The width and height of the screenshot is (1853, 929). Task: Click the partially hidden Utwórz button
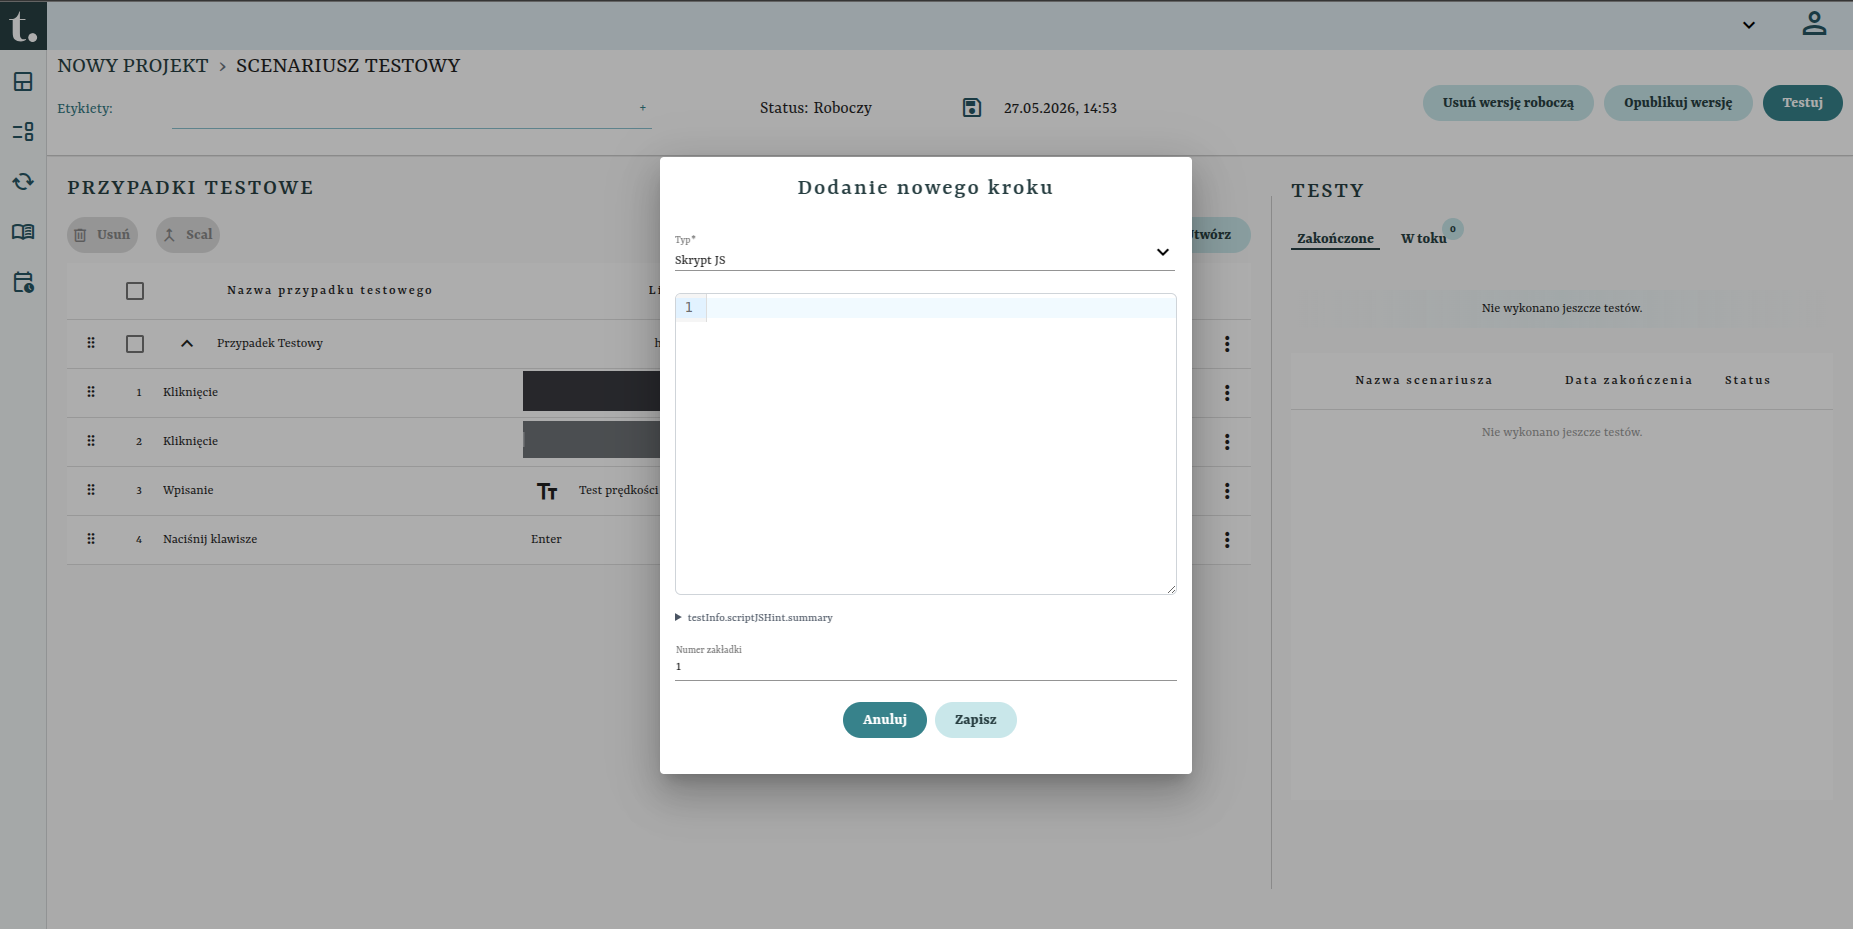coord(1220,235)
